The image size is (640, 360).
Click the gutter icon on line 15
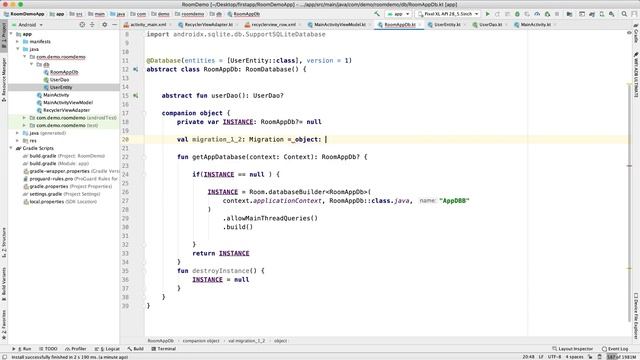point(136,96)
